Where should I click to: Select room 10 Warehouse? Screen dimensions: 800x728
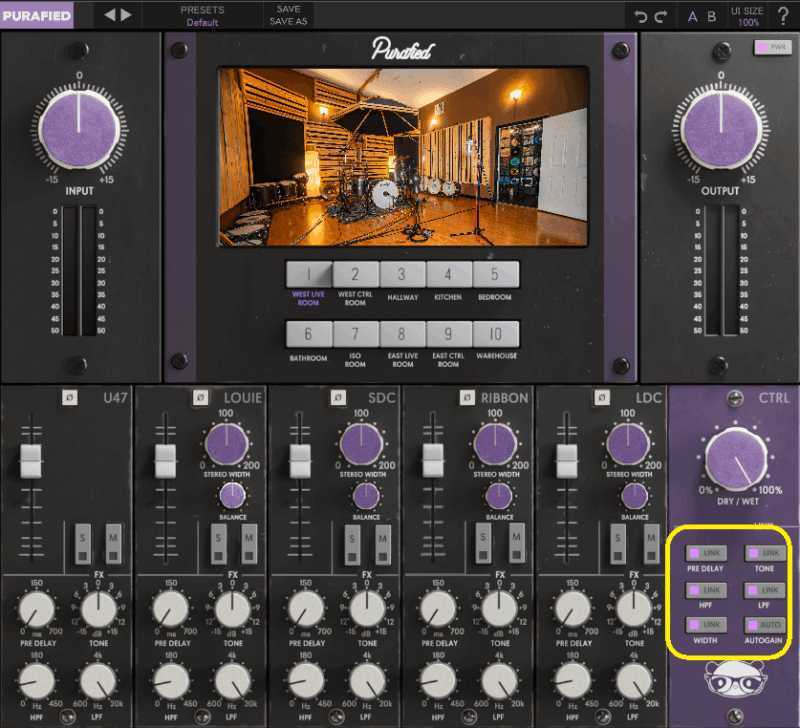(x=496, y=334)
